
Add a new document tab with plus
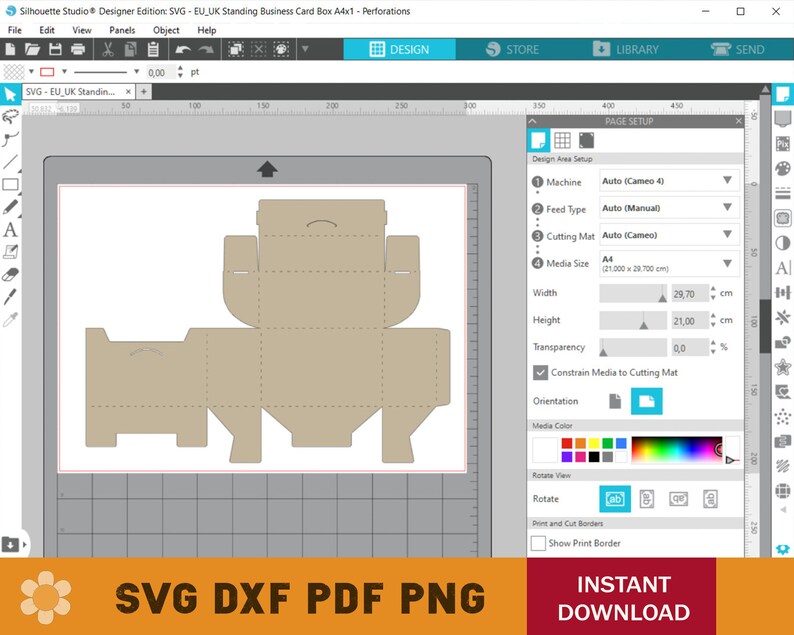tap(144, 92)
